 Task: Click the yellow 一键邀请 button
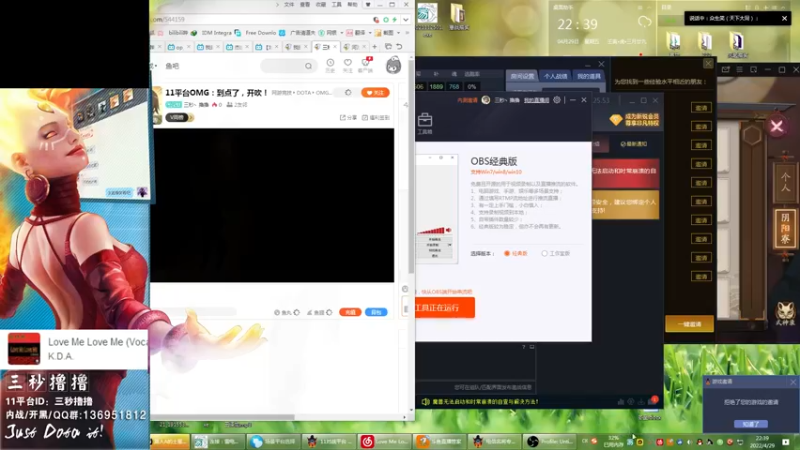[689, 324]
